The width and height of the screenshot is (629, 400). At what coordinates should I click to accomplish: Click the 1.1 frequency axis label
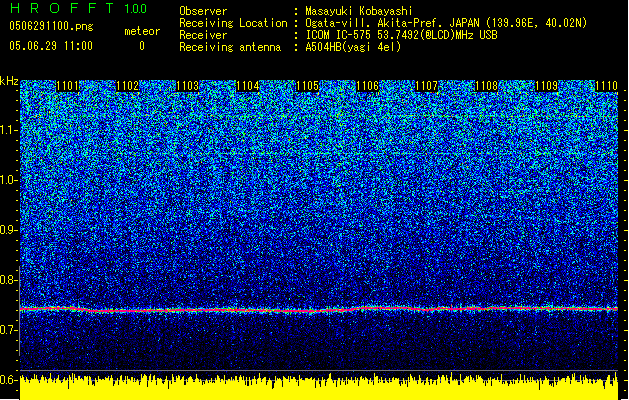9,130
